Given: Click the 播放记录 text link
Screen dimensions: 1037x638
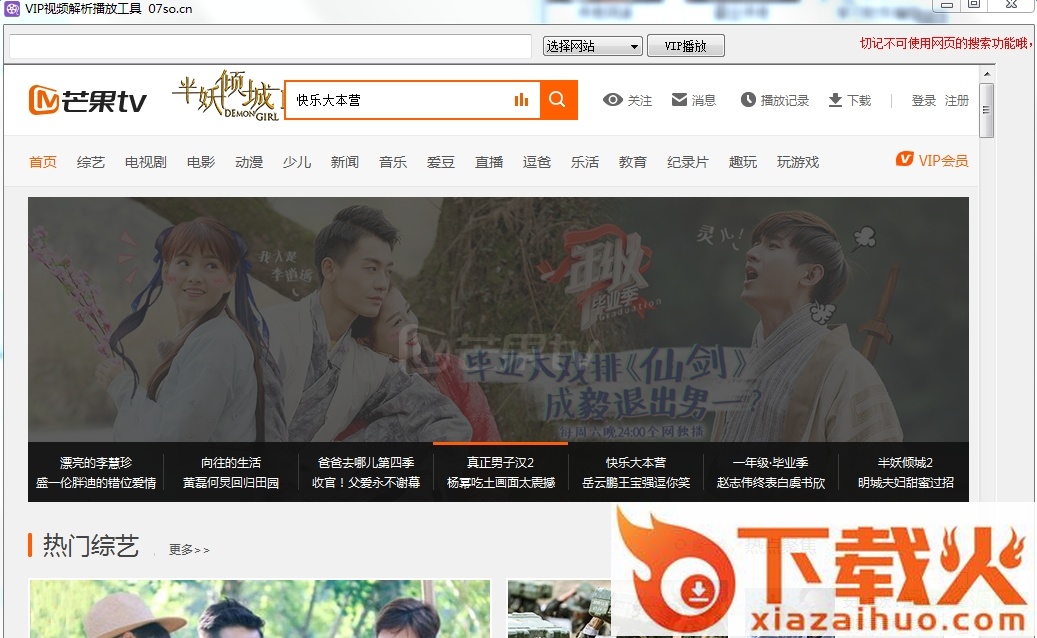Looking at the screenshot, I should coord(785,100).
